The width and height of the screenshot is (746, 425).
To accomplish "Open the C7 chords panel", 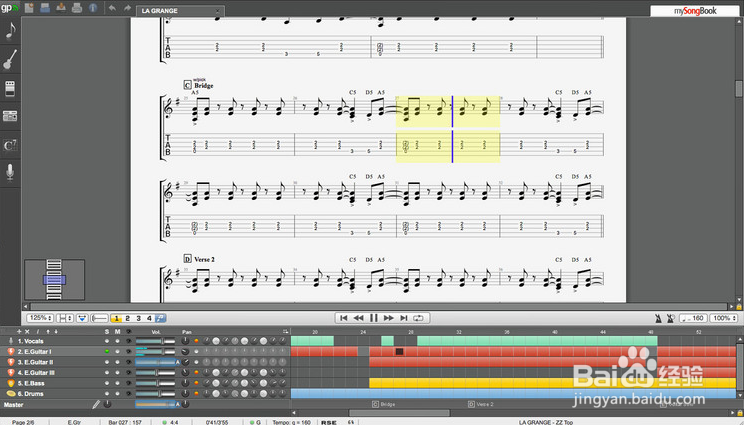I will click(10, 145).
